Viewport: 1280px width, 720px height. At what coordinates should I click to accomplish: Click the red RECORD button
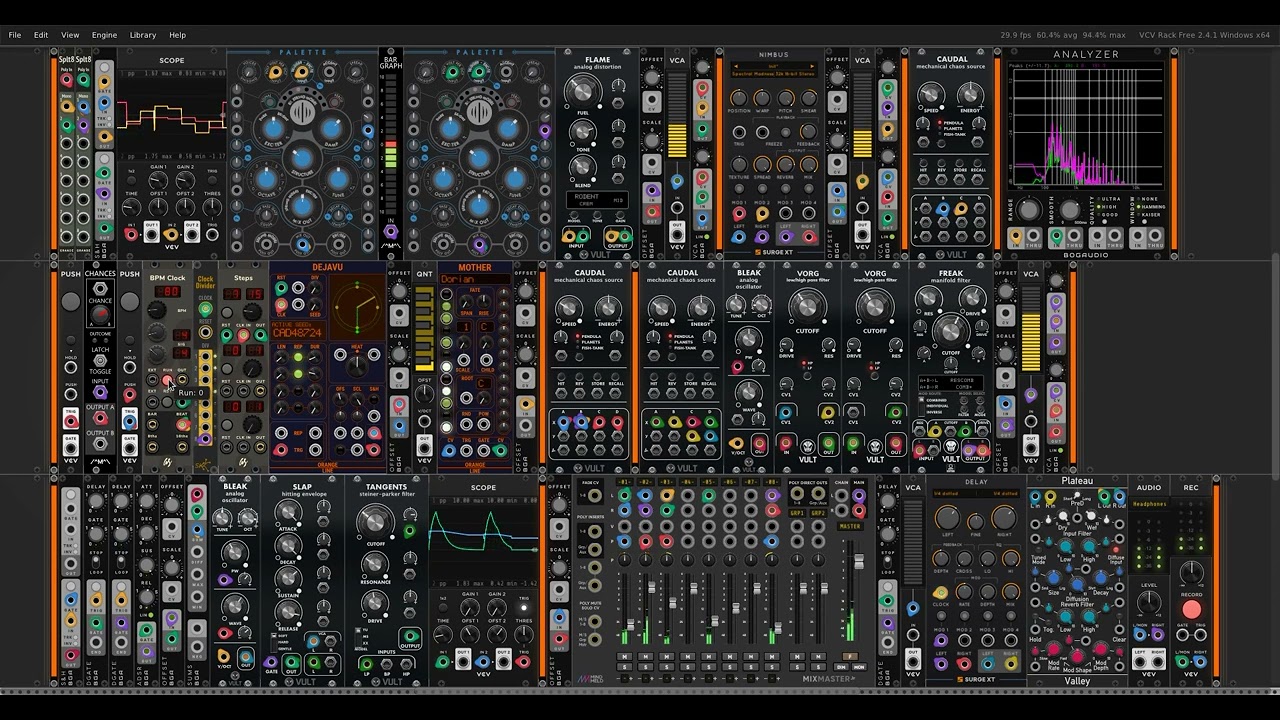[x=1191, y=609]
